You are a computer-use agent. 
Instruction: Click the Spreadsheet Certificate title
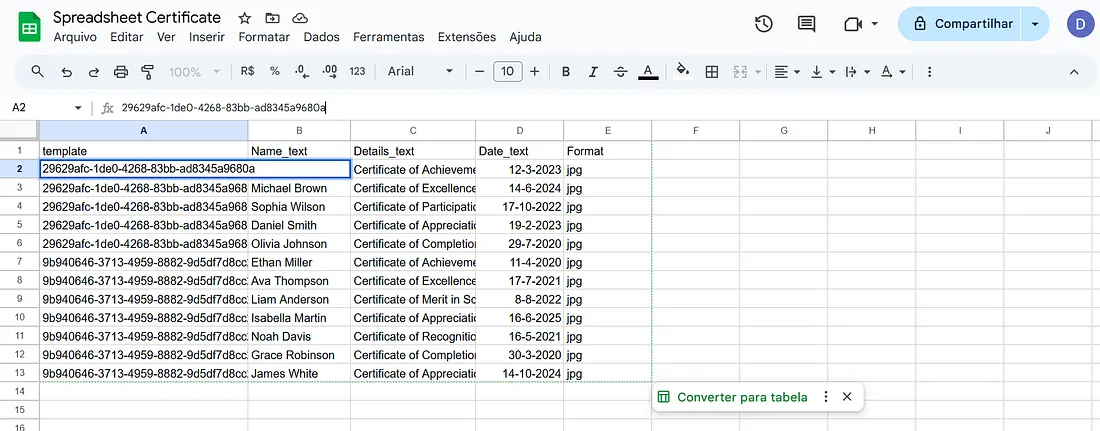click(x=137, y=18)
